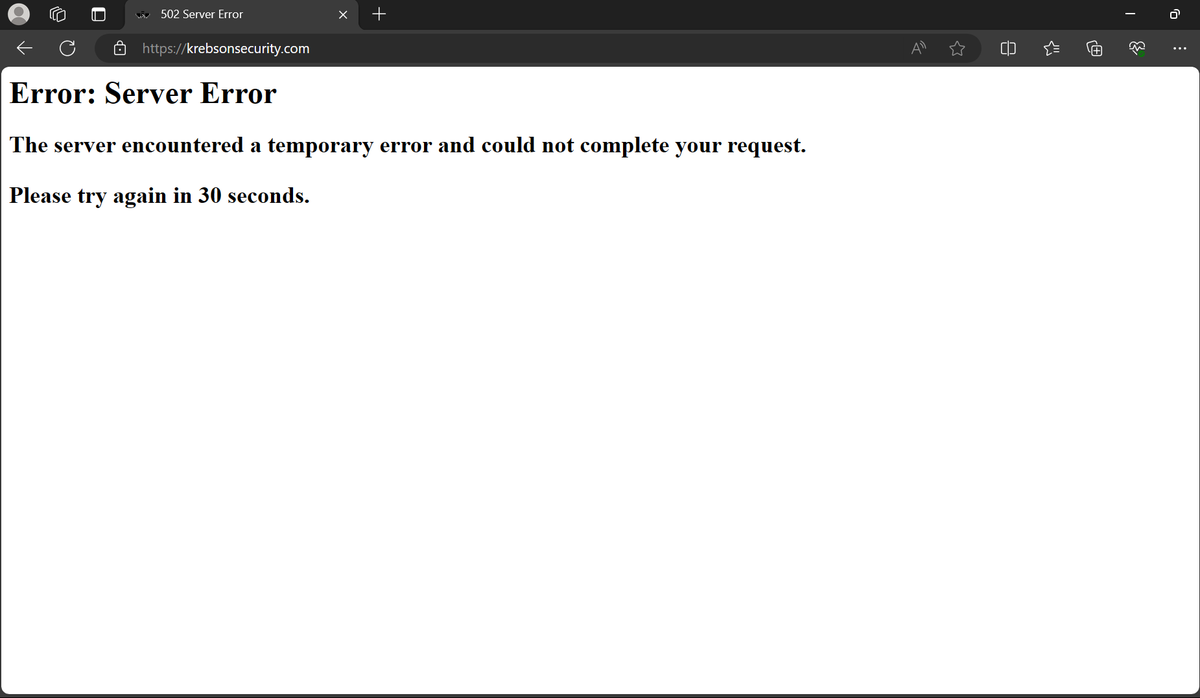
Task: Open the Collections icon
Action: coord(1094,47)
